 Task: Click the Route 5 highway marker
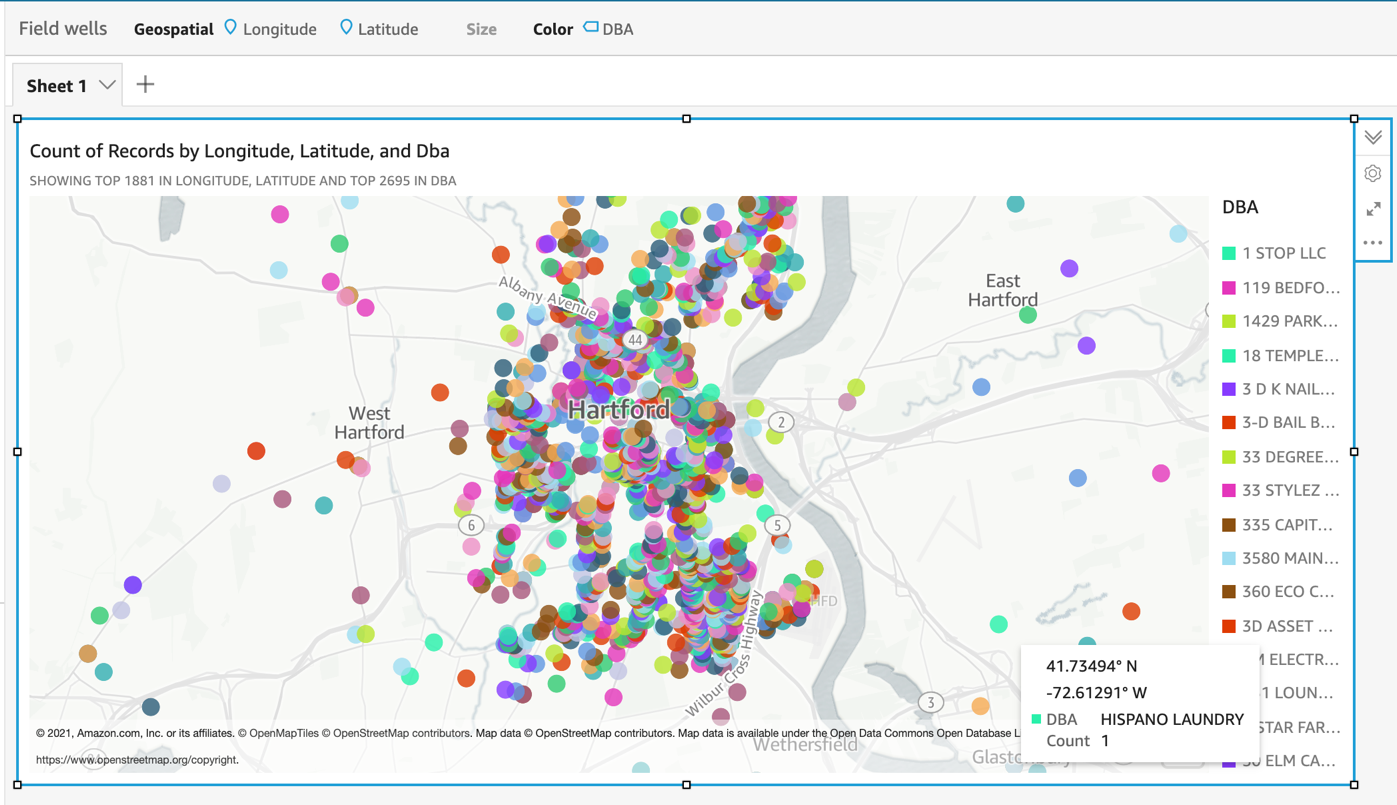777,525
